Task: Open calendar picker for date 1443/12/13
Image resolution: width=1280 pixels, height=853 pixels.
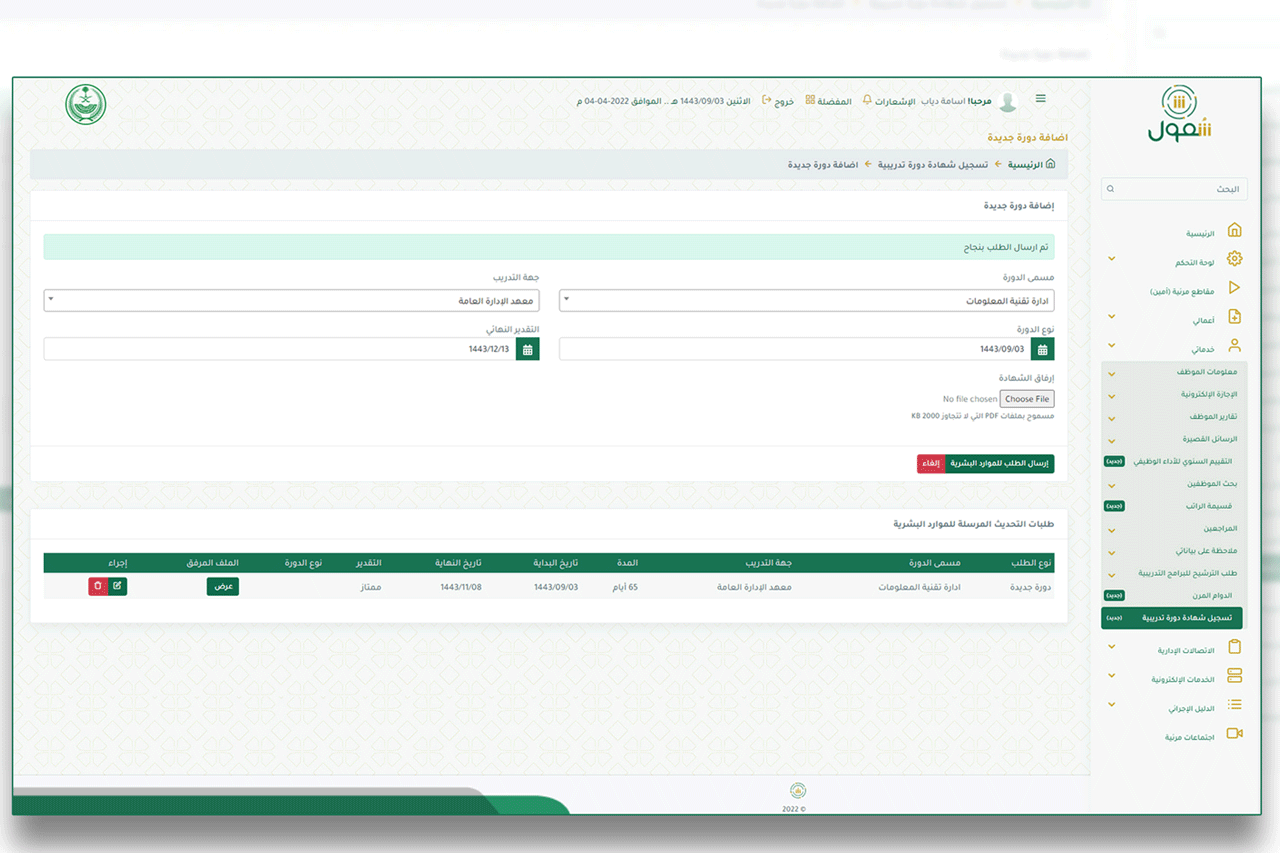Action: pos(528,349)
